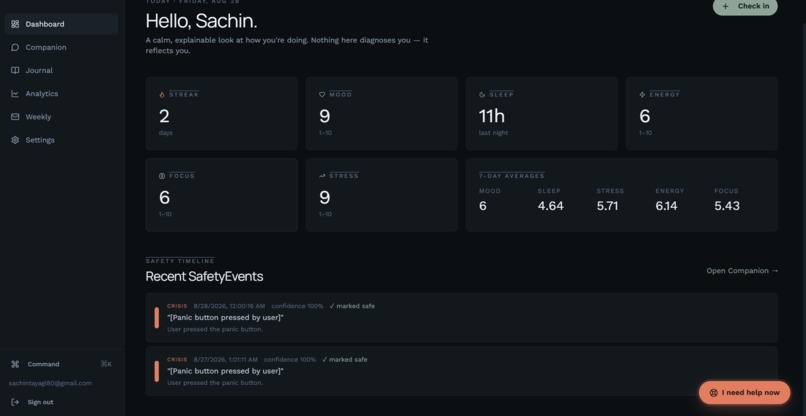Click the sparkle icon on Energy card
Image resolution: width=806 pixels, height=416 pixels.
(642, 95)
